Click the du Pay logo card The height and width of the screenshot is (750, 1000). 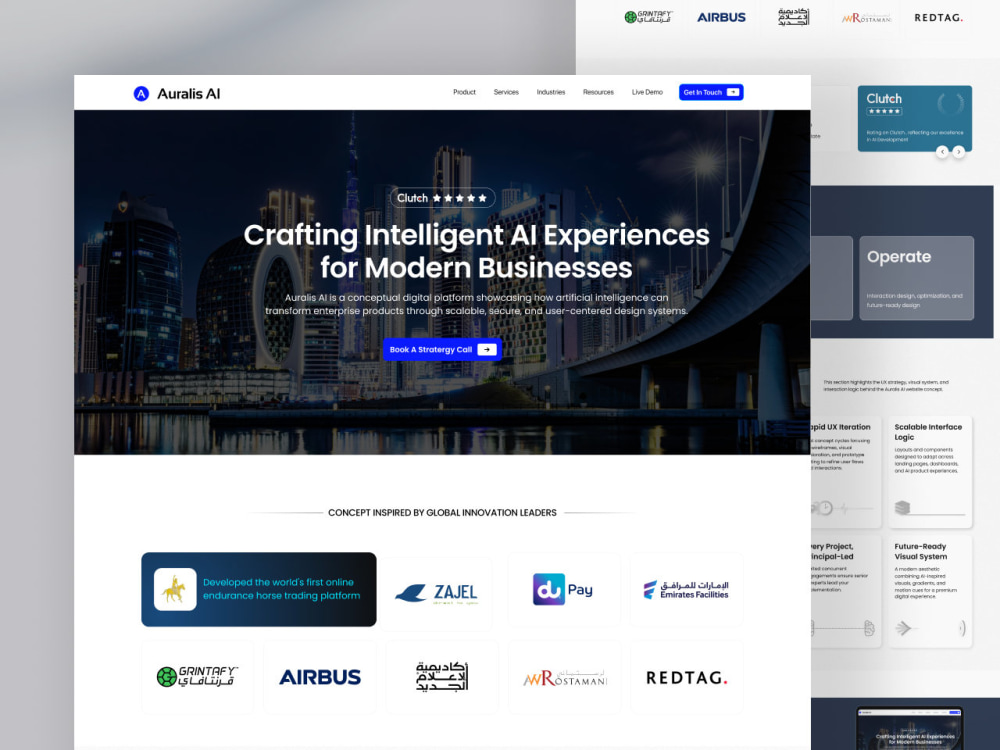[564, 589]
